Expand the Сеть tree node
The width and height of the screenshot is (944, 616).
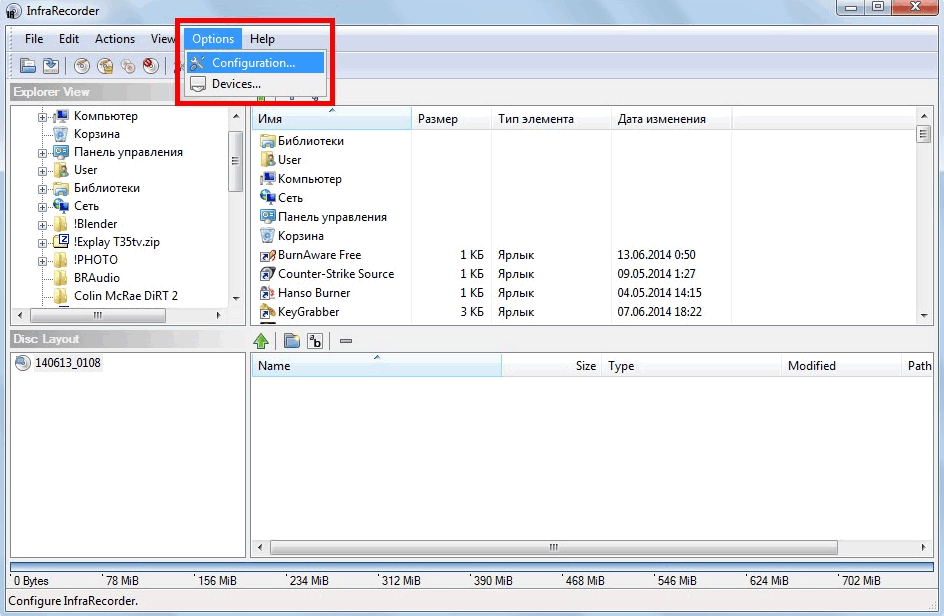click(42, 207)
